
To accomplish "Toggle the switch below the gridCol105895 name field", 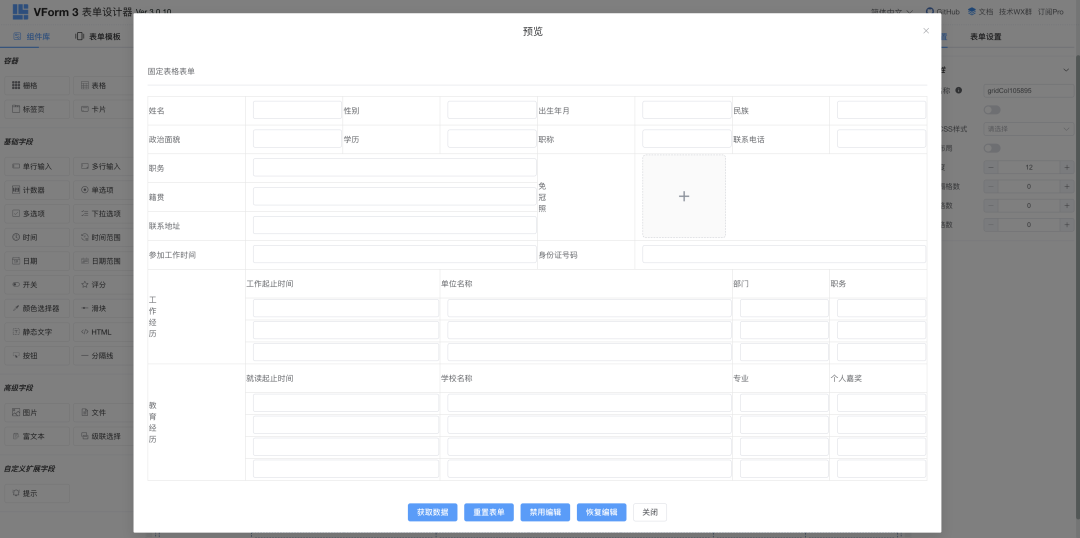I will click(992, 109).
